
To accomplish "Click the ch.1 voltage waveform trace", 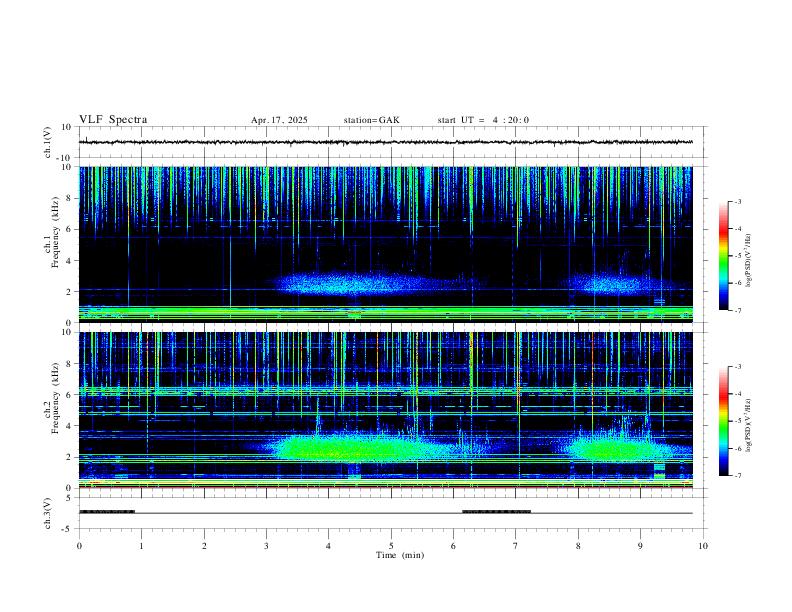I will [x=385, y=142].
